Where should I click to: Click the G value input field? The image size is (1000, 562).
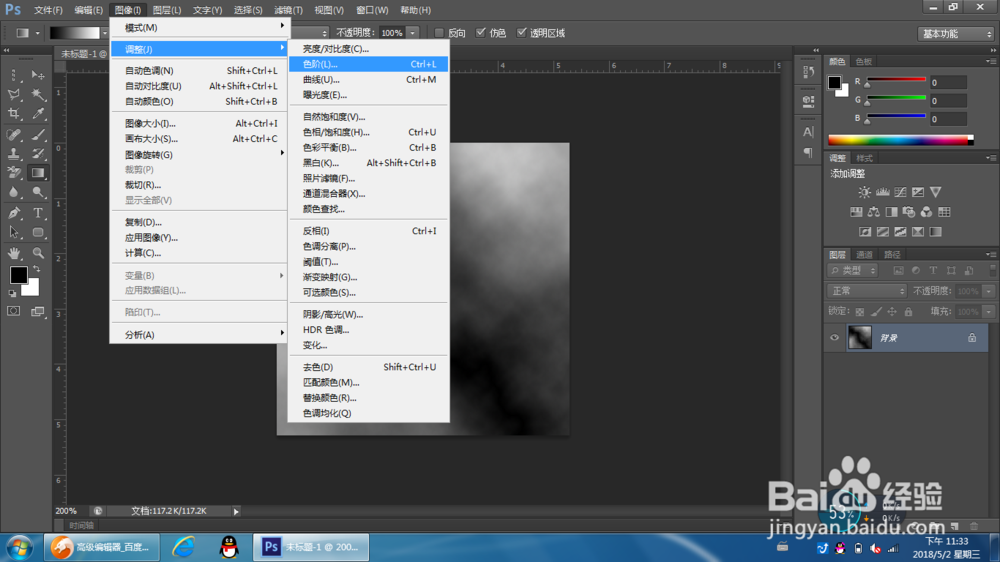click(948, 101)
